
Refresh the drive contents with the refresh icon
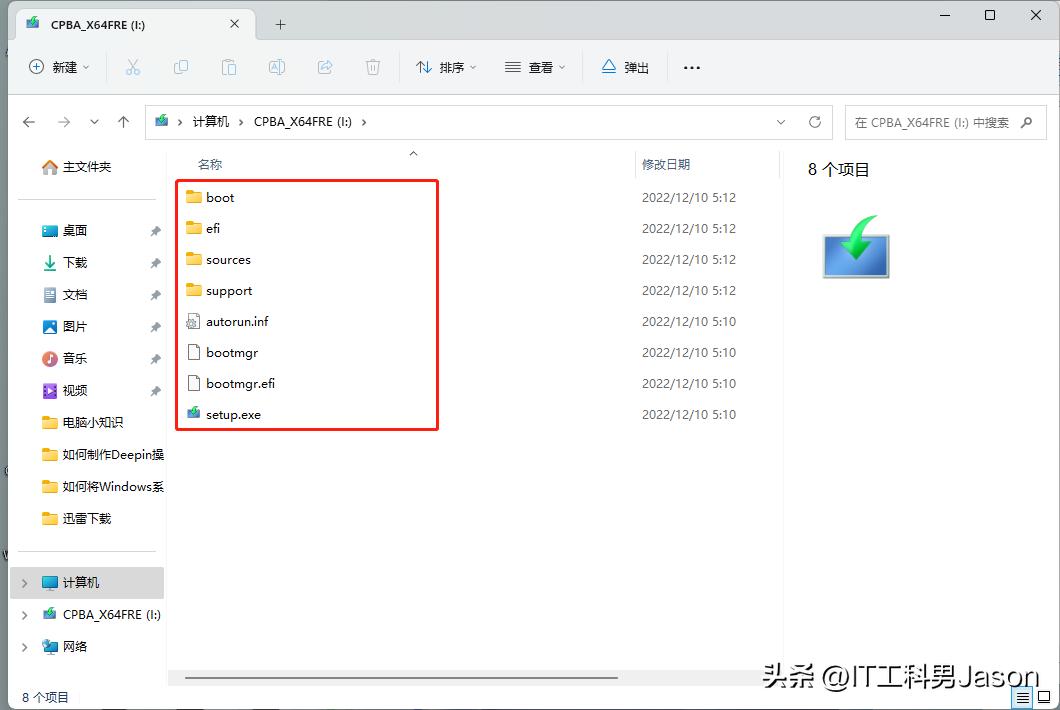[x=815, y=122]
